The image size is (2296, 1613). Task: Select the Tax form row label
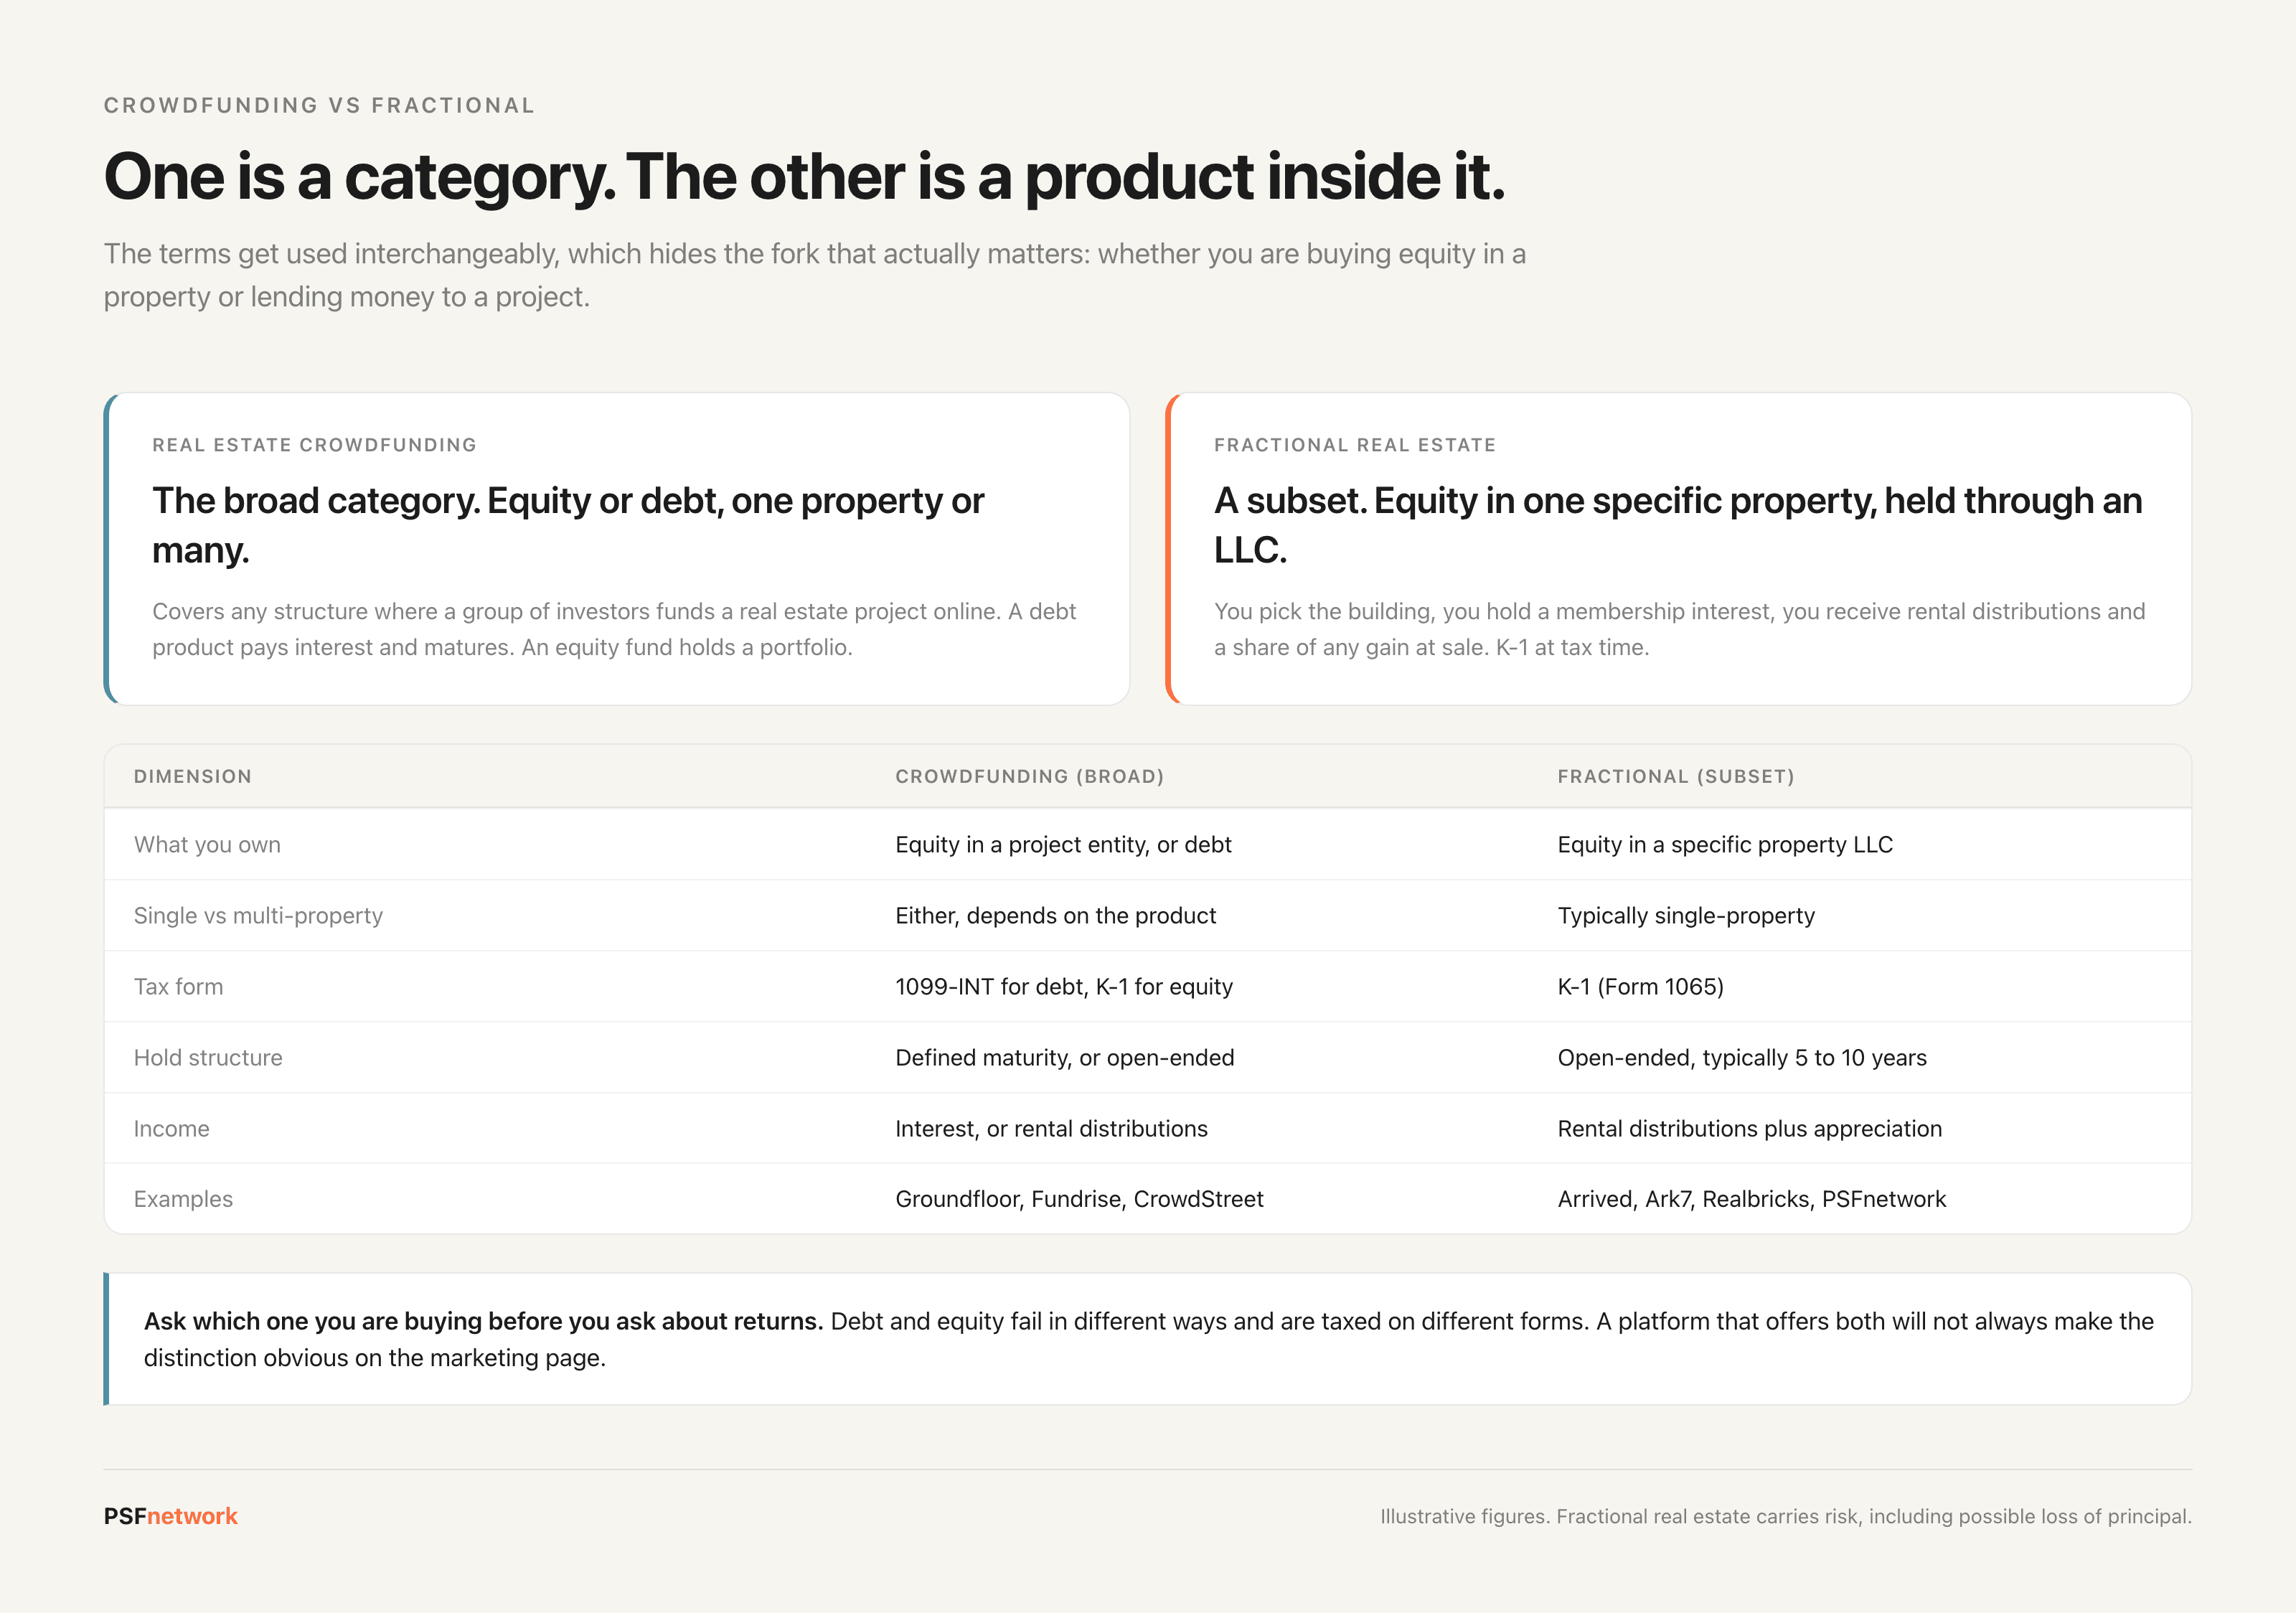[x=179, y=987]
